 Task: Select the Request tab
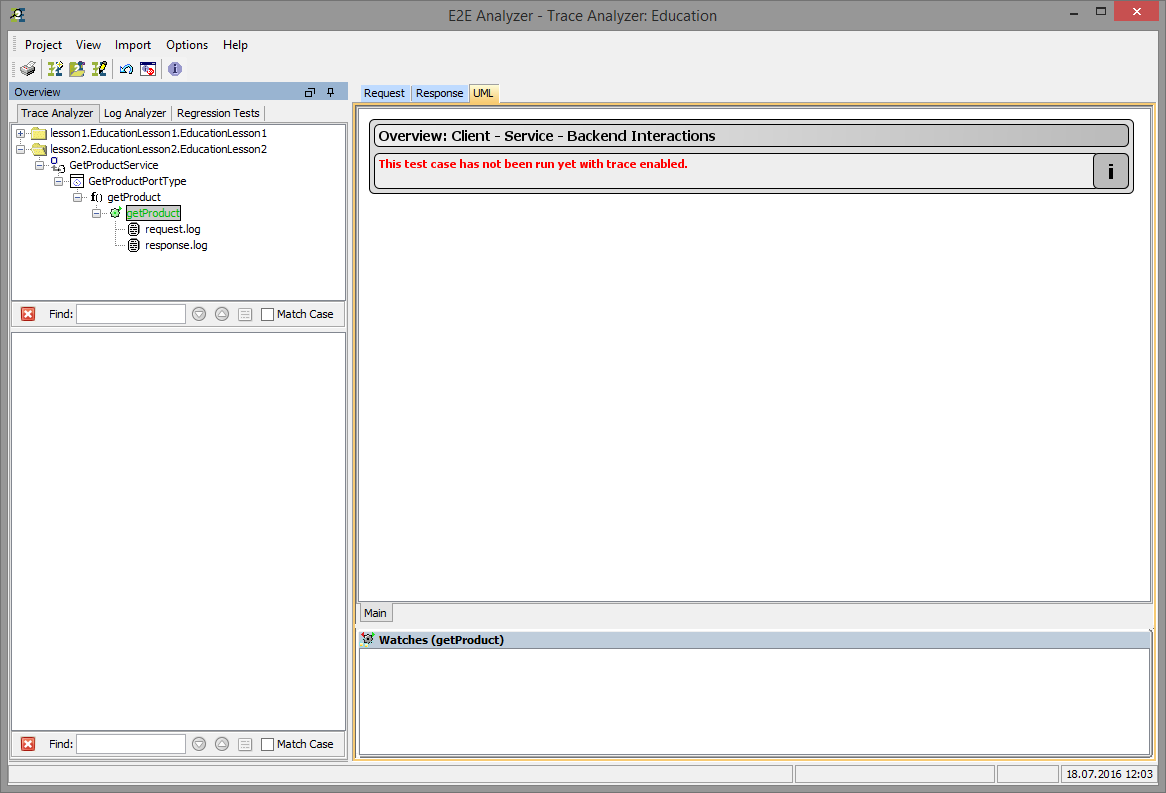click(x=384, y=93)
